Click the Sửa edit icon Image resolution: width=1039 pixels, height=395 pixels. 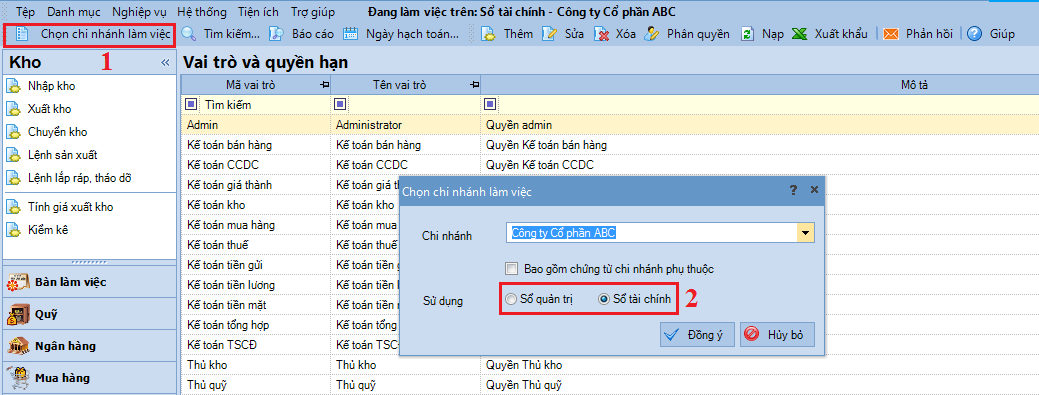[x=549, y=34]
